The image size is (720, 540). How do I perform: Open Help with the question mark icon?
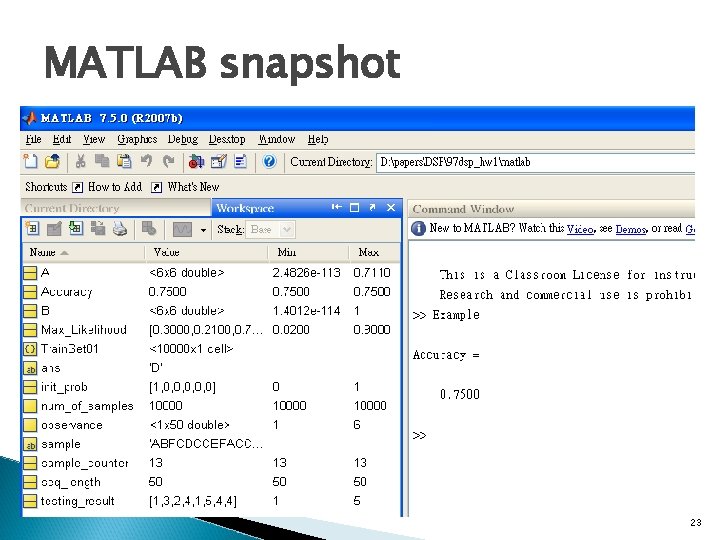click(269, 161)
